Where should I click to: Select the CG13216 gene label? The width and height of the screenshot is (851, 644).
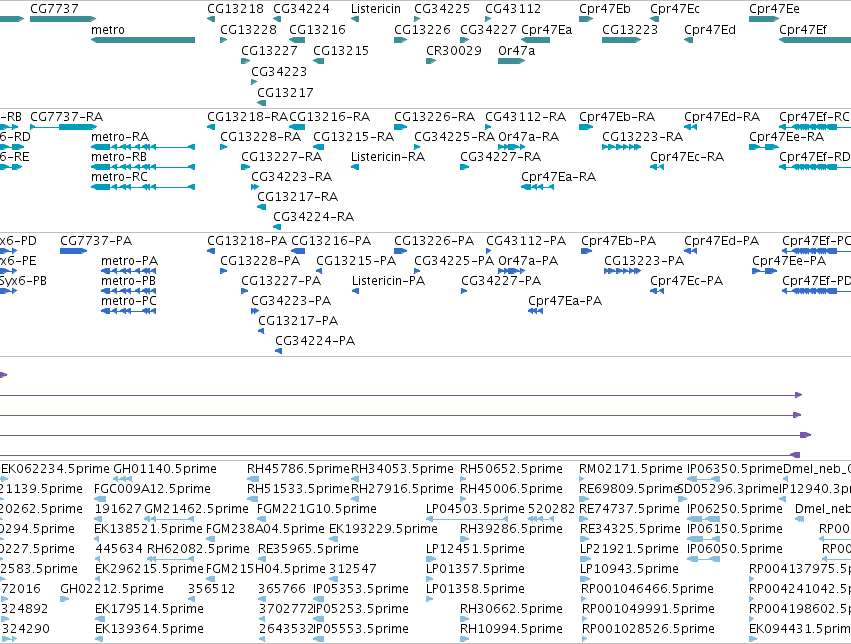tap(317, 30)
